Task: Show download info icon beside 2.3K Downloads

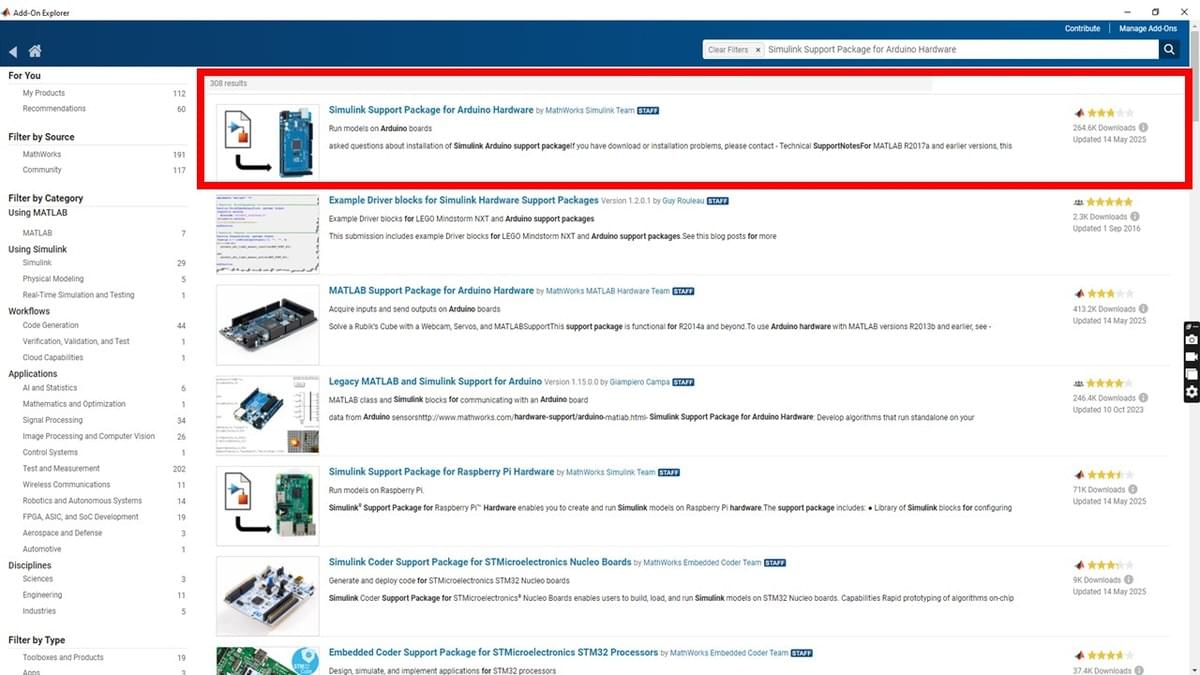Action: (1134, 217)
